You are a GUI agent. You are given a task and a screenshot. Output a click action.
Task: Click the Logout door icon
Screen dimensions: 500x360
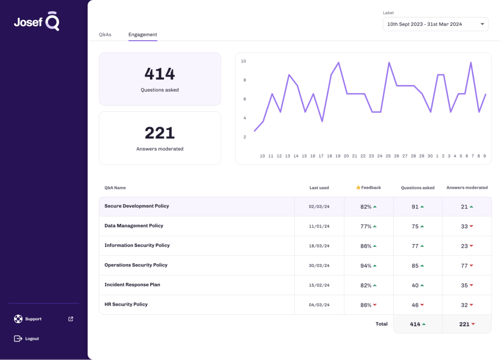click(x=18, y=339)
